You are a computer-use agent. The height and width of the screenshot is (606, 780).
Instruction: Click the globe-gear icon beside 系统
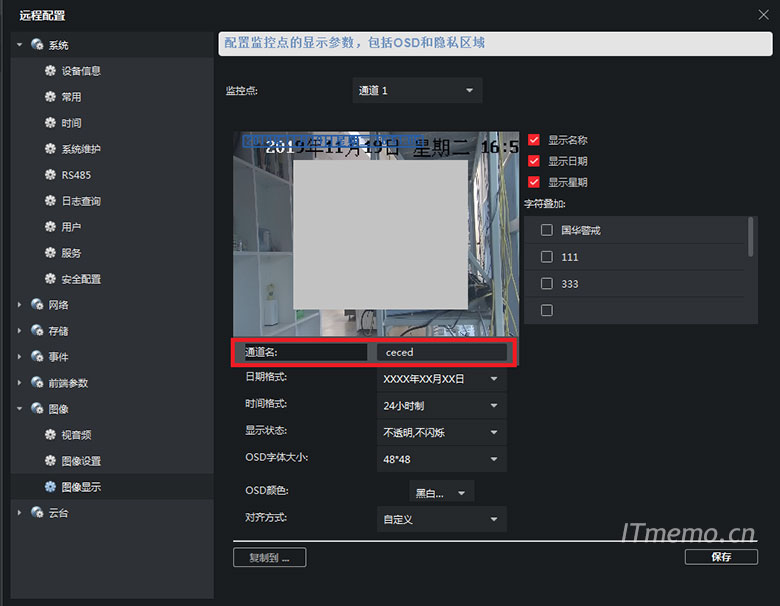(x=37, y=45)
